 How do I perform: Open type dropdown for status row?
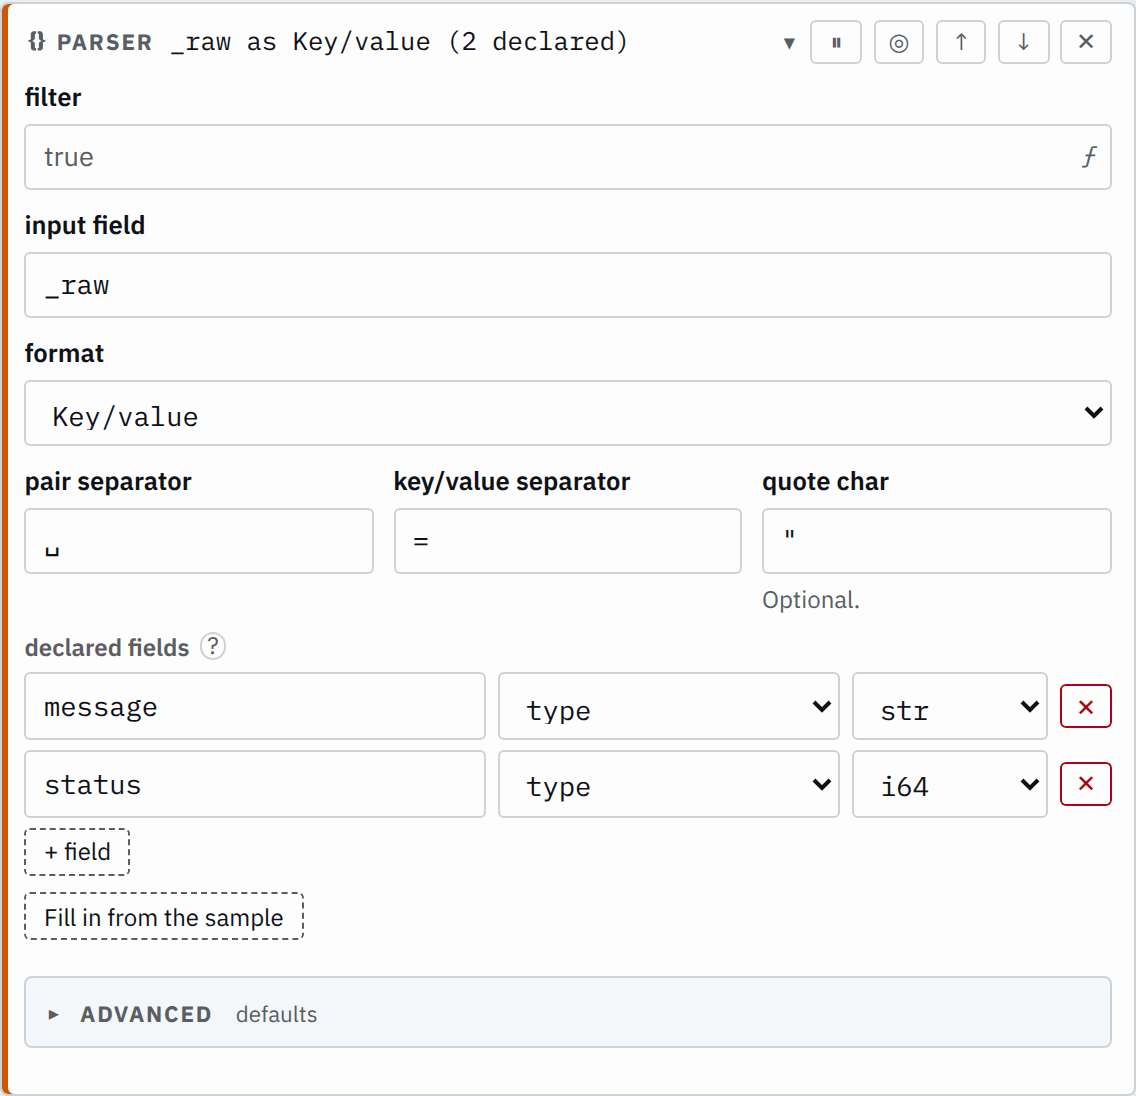668,785
